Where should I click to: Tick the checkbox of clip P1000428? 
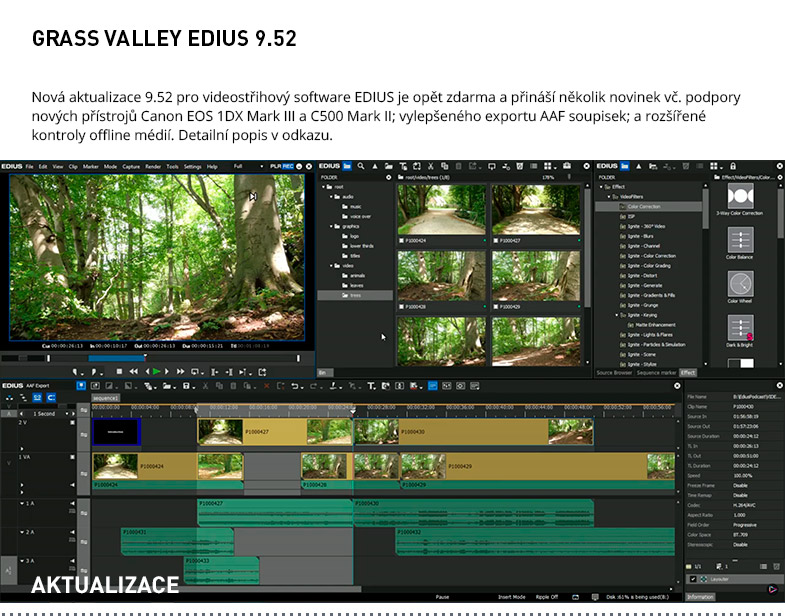click(401, 306)
